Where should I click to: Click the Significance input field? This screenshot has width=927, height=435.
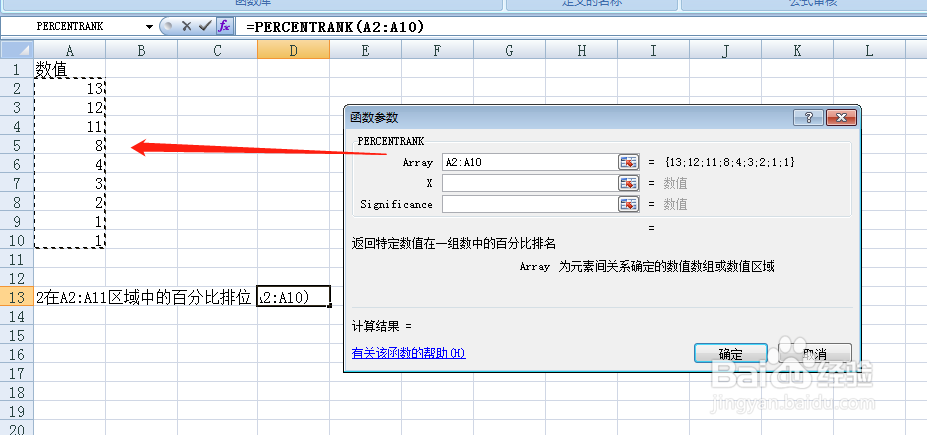pyautogui.click(x=529, y=204)
